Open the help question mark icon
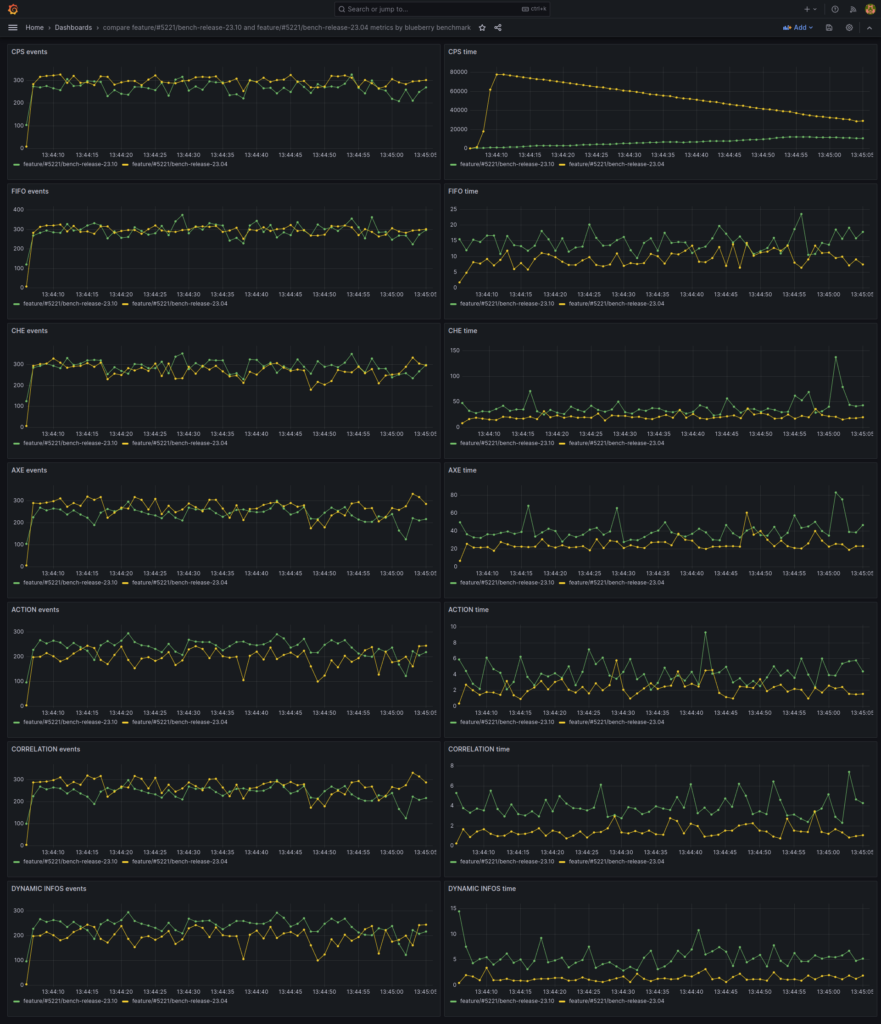This screenshot has width=881, height=1024. [x=835, y=9]
